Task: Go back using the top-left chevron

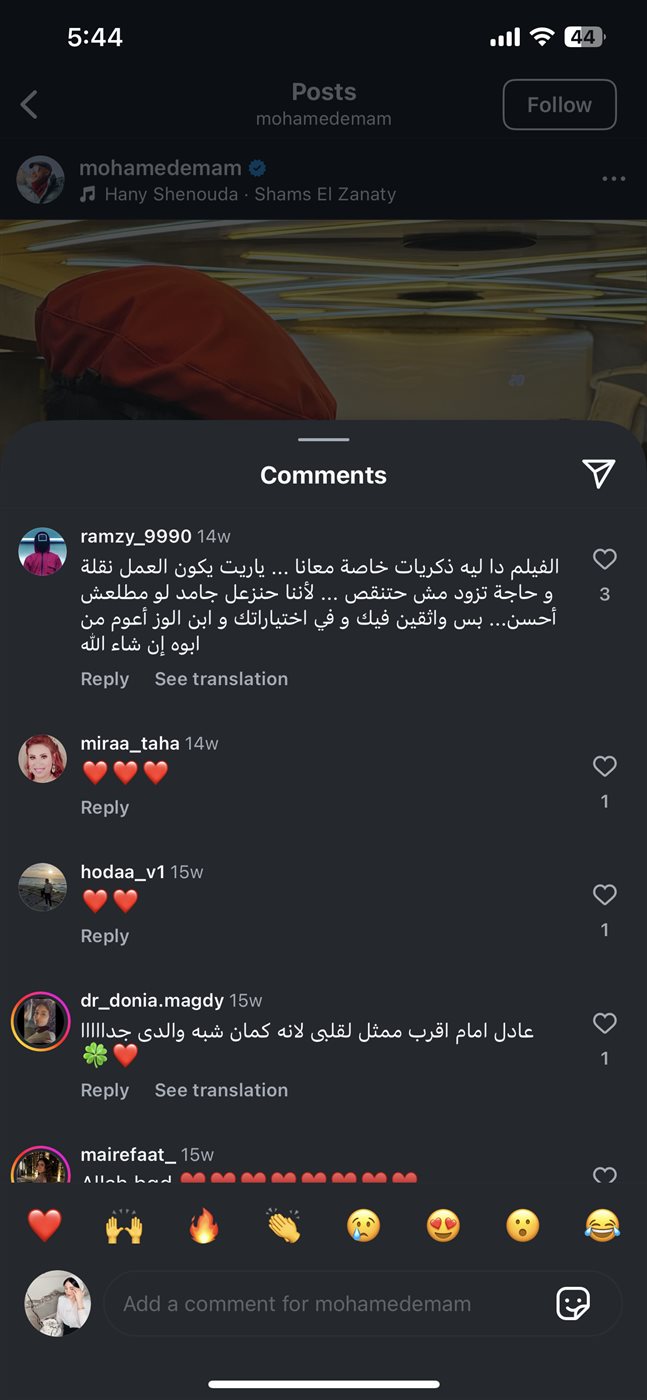Action: pyautogui.click(x=29, y=104)
